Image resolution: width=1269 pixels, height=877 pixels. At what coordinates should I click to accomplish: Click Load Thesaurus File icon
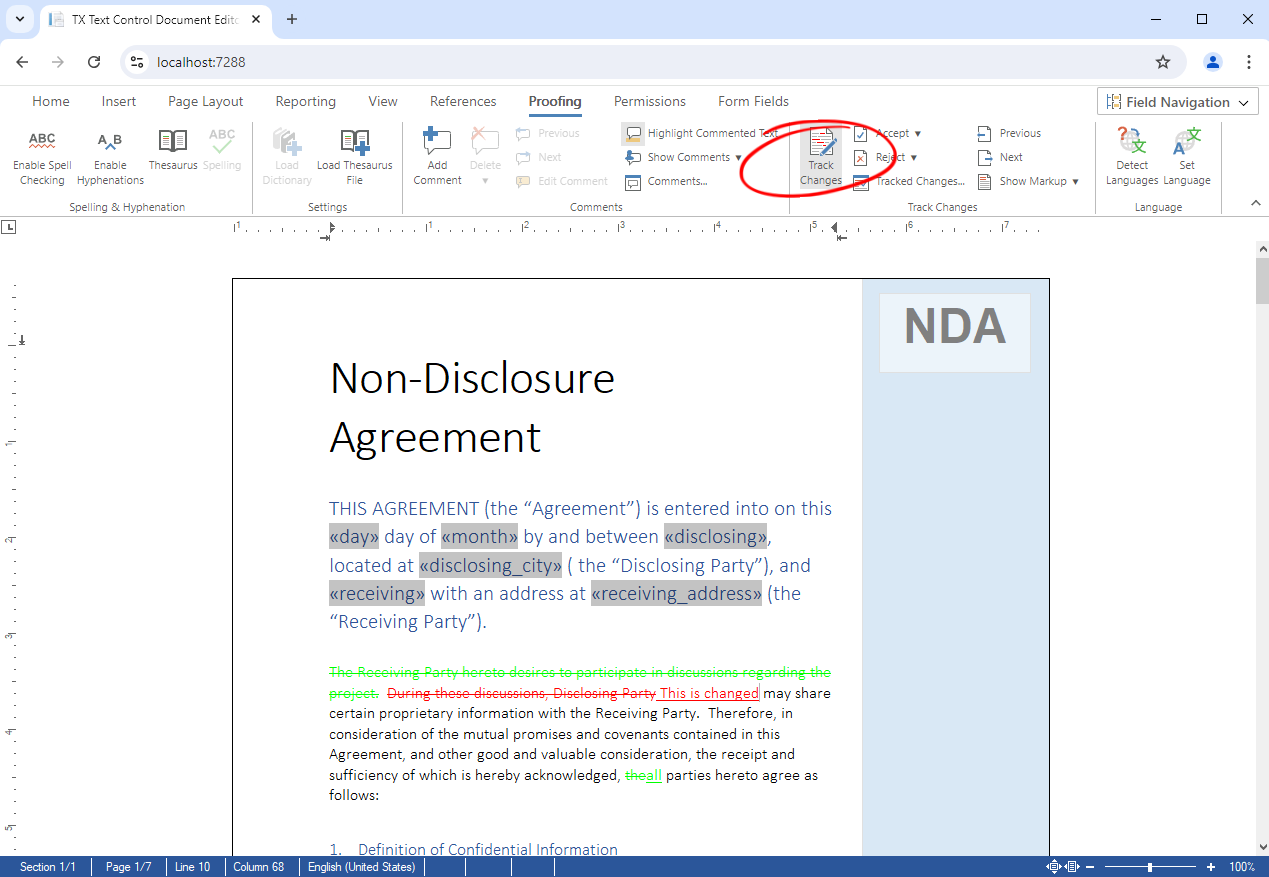click(x=354, y=158)
